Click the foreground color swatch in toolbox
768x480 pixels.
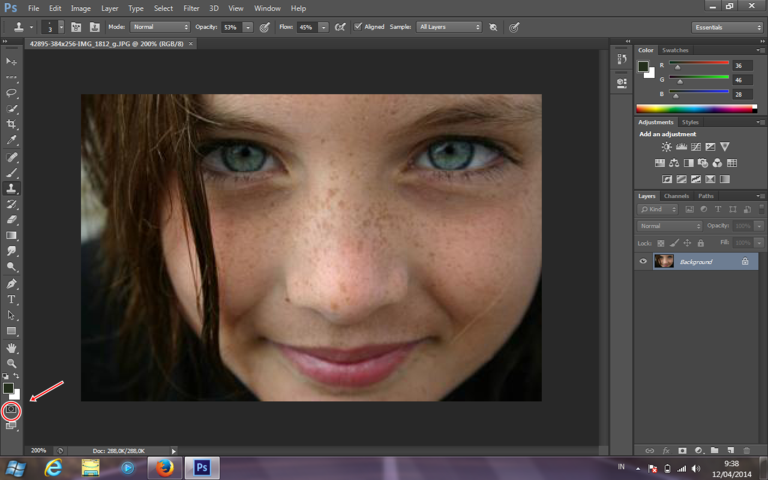coord(8,388)
